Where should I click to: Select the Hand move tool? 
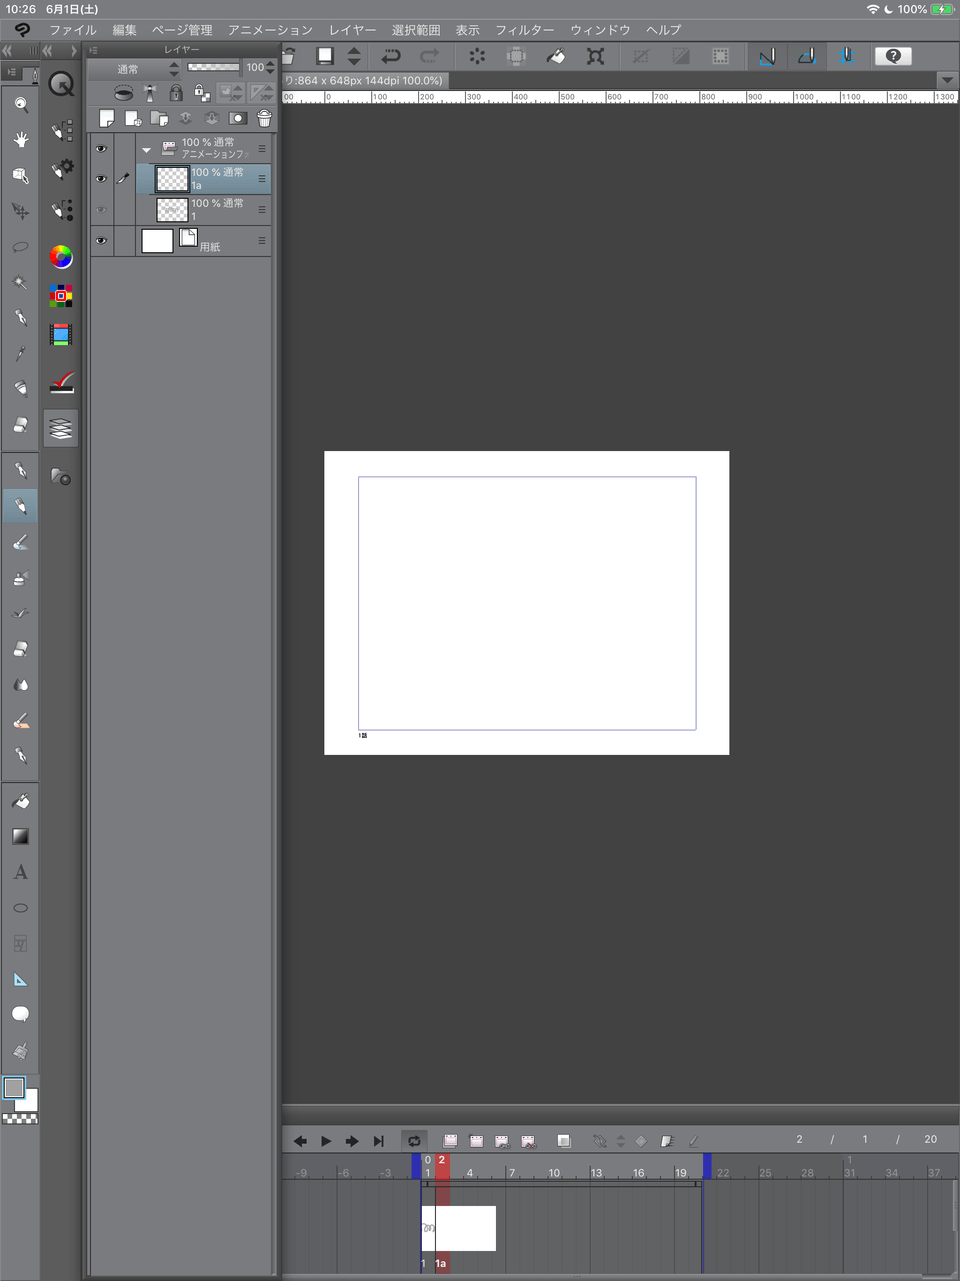click(x=20, y=140)
